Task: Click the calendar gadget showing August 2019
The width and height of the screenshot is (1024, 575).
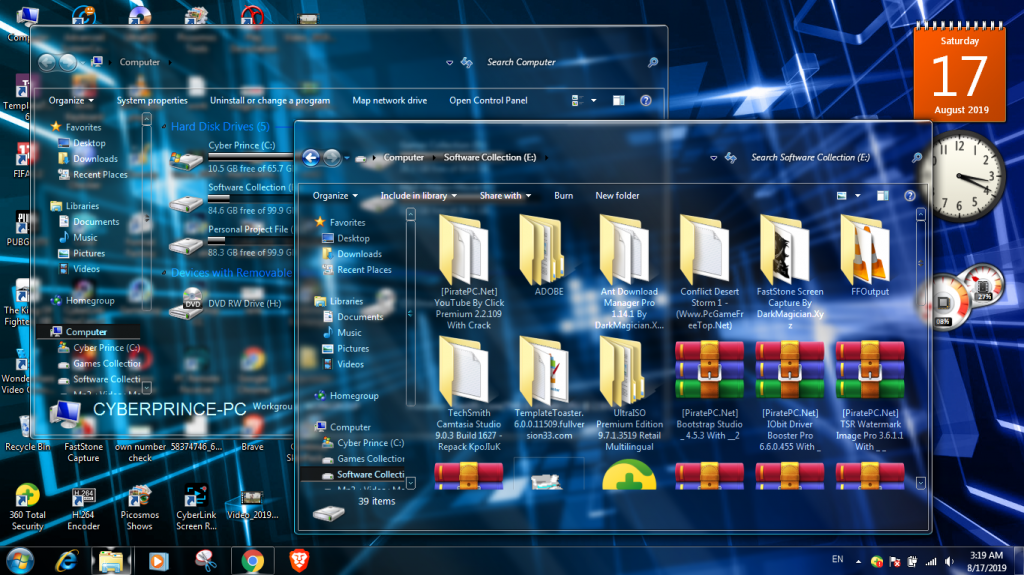Action: [959, 73]
